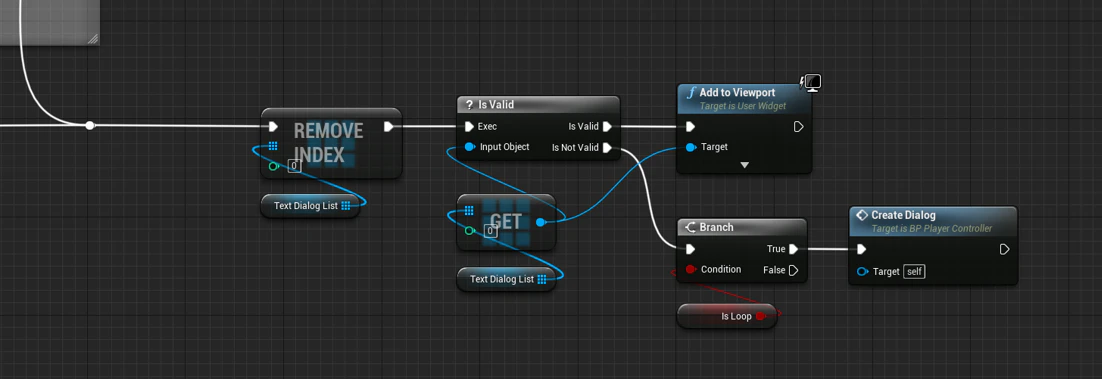Click the comment box resize handle
The image size is (1102, 379).
coord(92,39)
